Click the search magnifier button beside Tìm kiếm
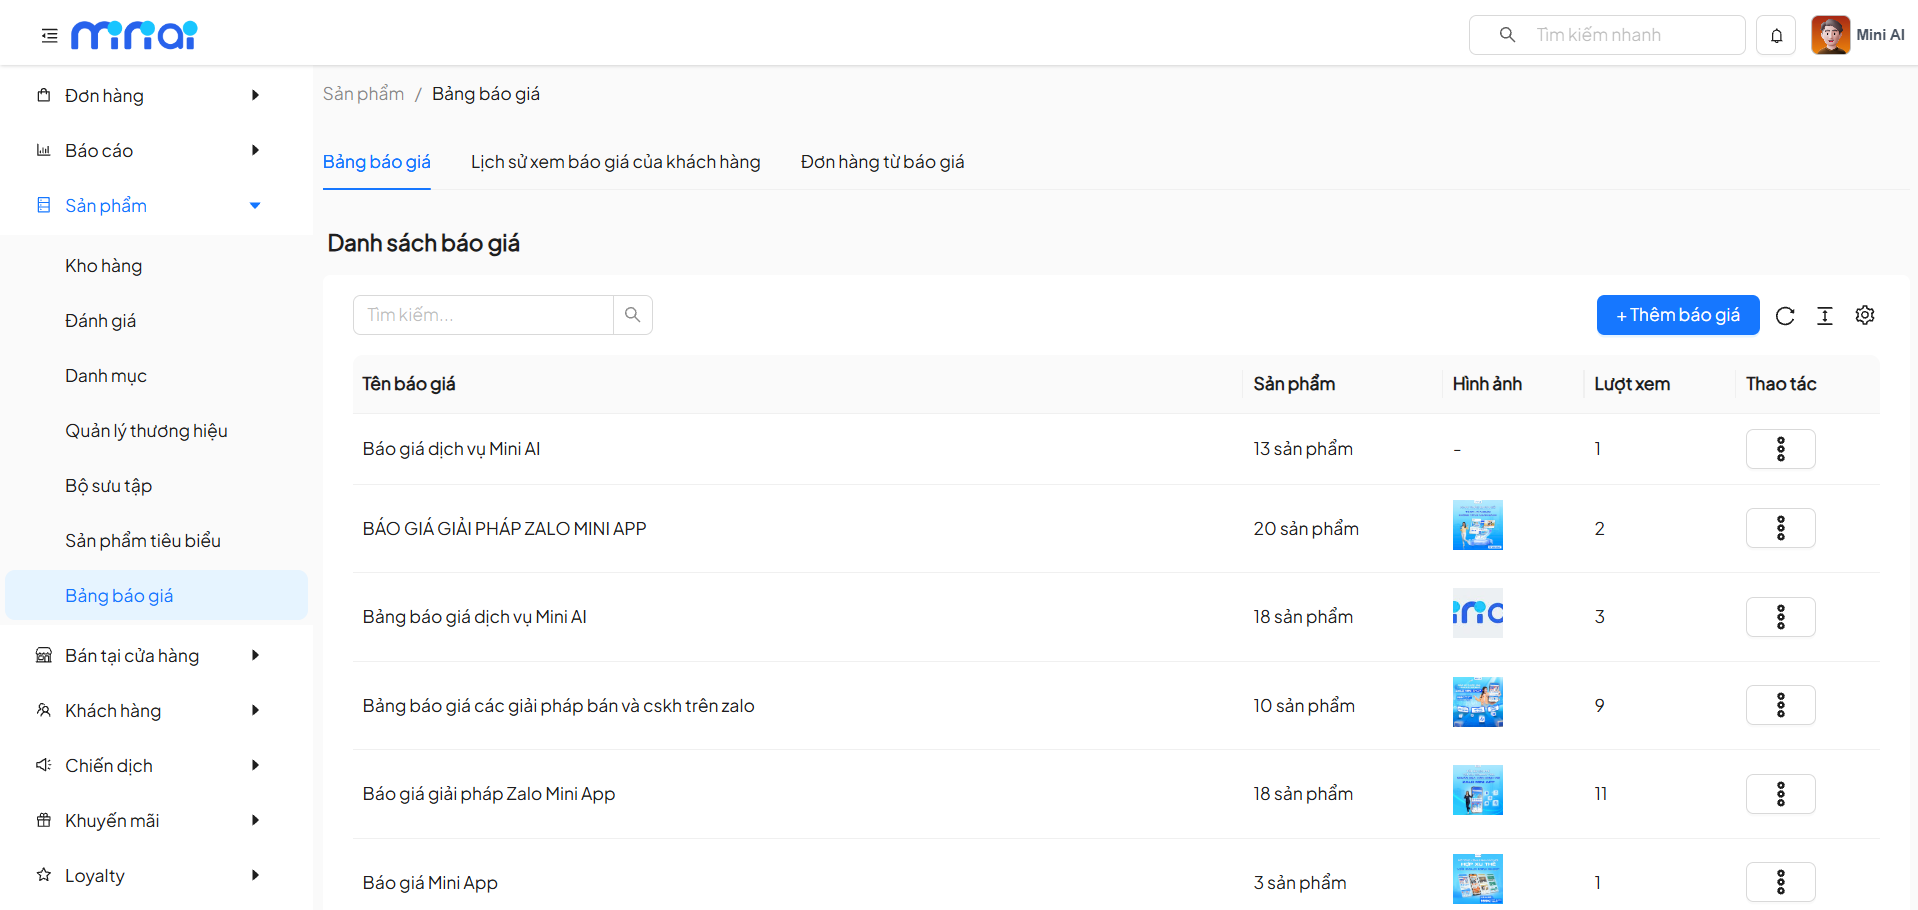Screen dimensions: 1918x910 pyautogui.click(x=632, y=315)
